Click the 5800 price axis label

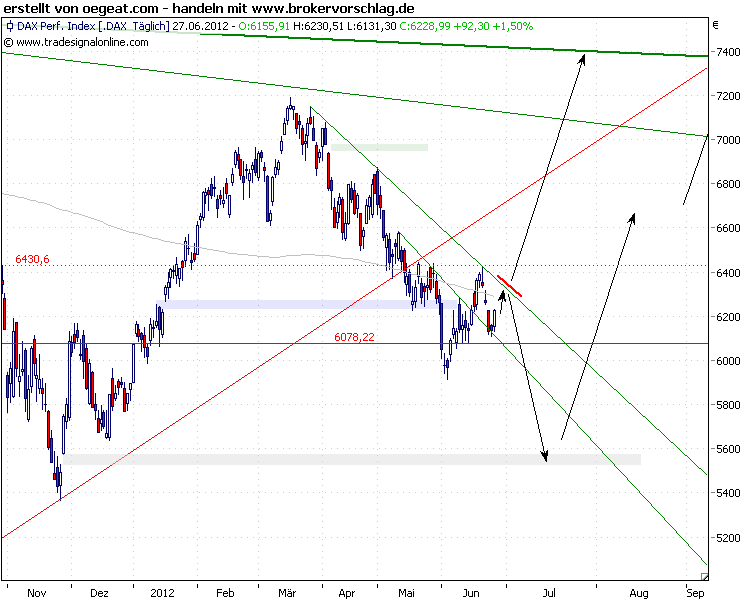pos(728,405)
